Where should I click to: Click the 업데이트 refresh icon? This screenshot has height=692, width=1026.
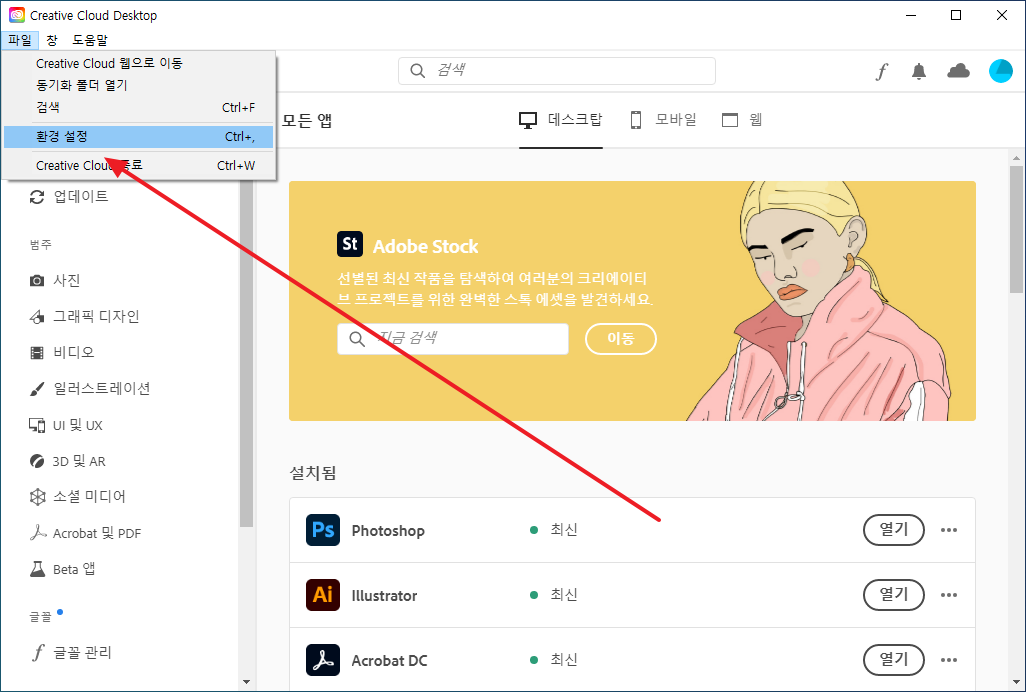pyautogui.click(x=37, y=197)
